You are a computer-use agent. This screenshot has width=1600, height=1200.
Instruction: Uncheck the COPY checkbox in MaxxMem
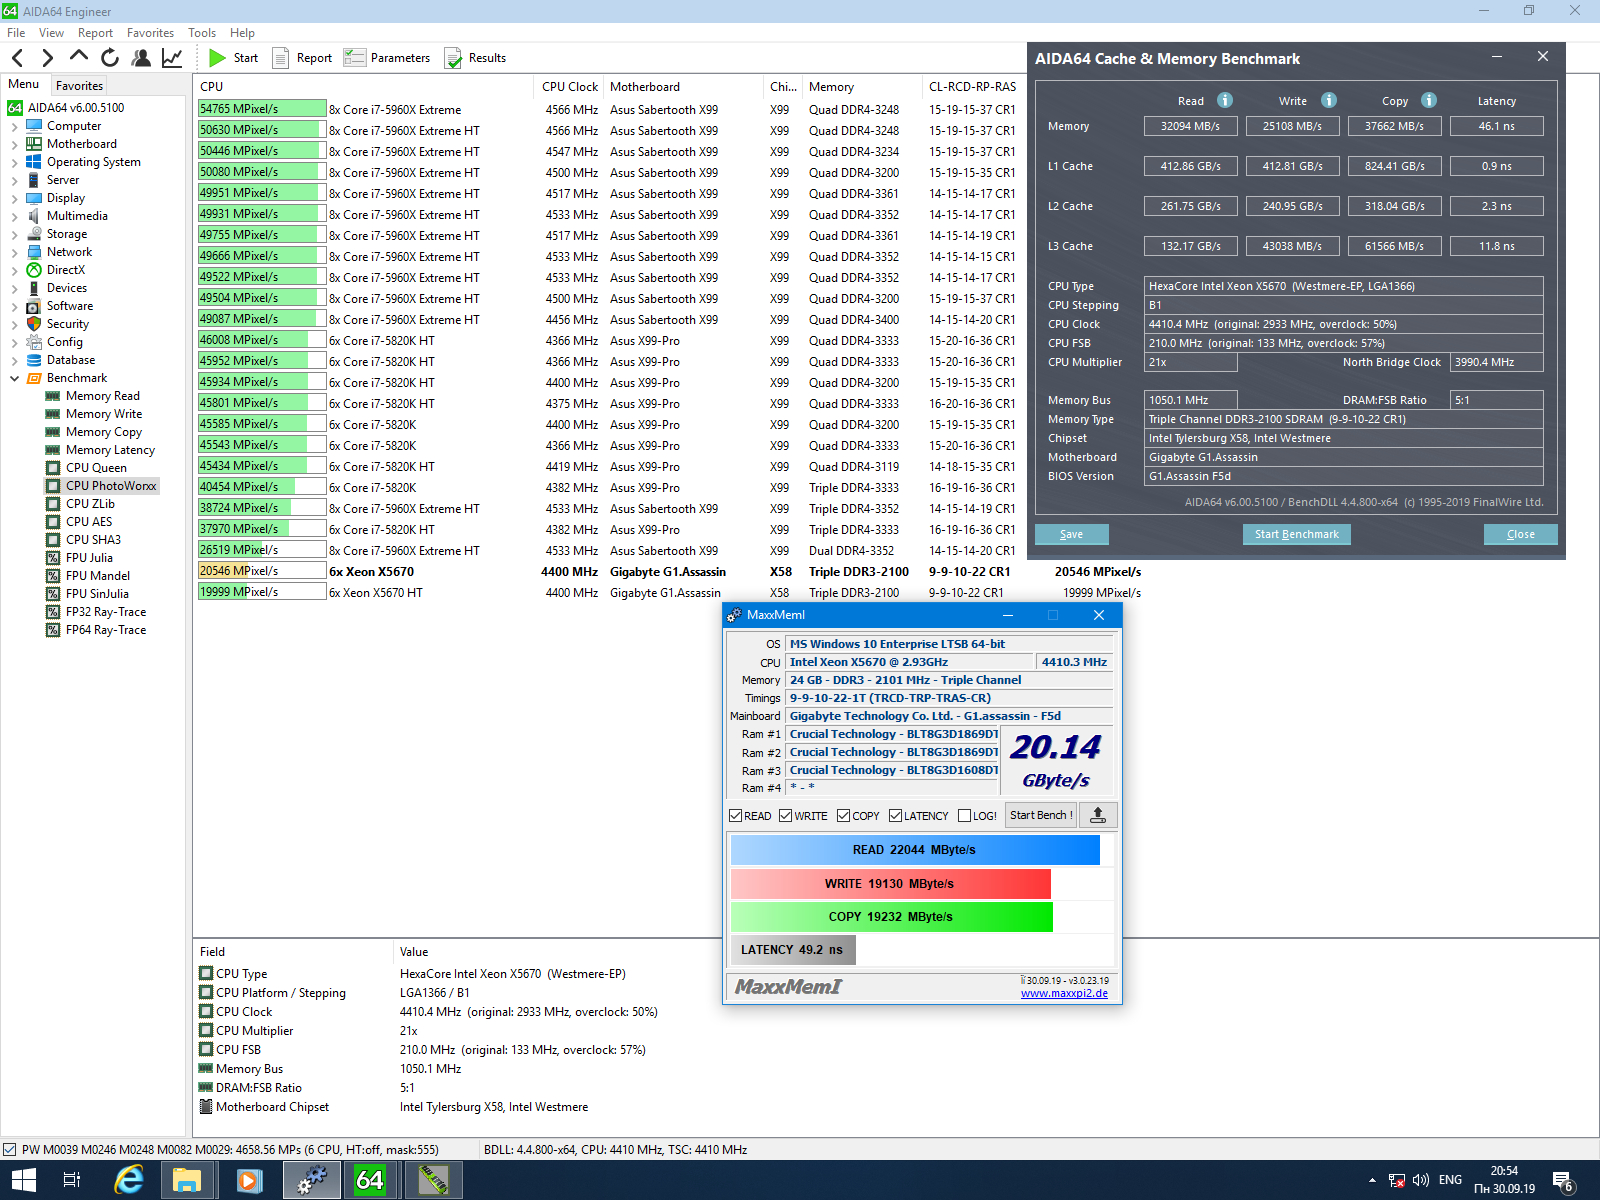[x=844, y=816]
